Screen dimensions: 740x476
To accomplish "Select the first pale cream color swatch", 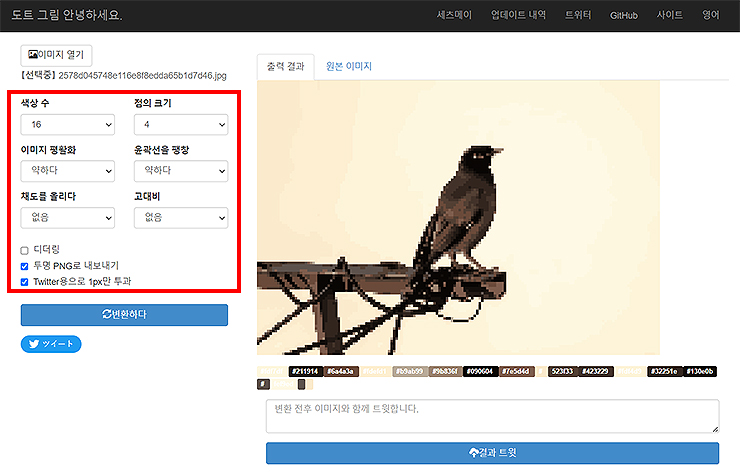I will (272, 371).
